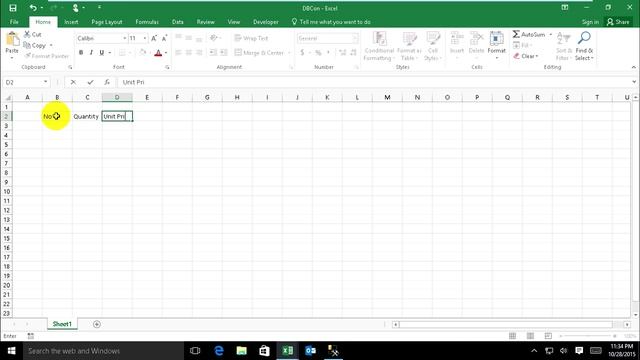Open the Calibri font name dropdown
Viewport: 640px width, 360px height.
click(124, 38)
